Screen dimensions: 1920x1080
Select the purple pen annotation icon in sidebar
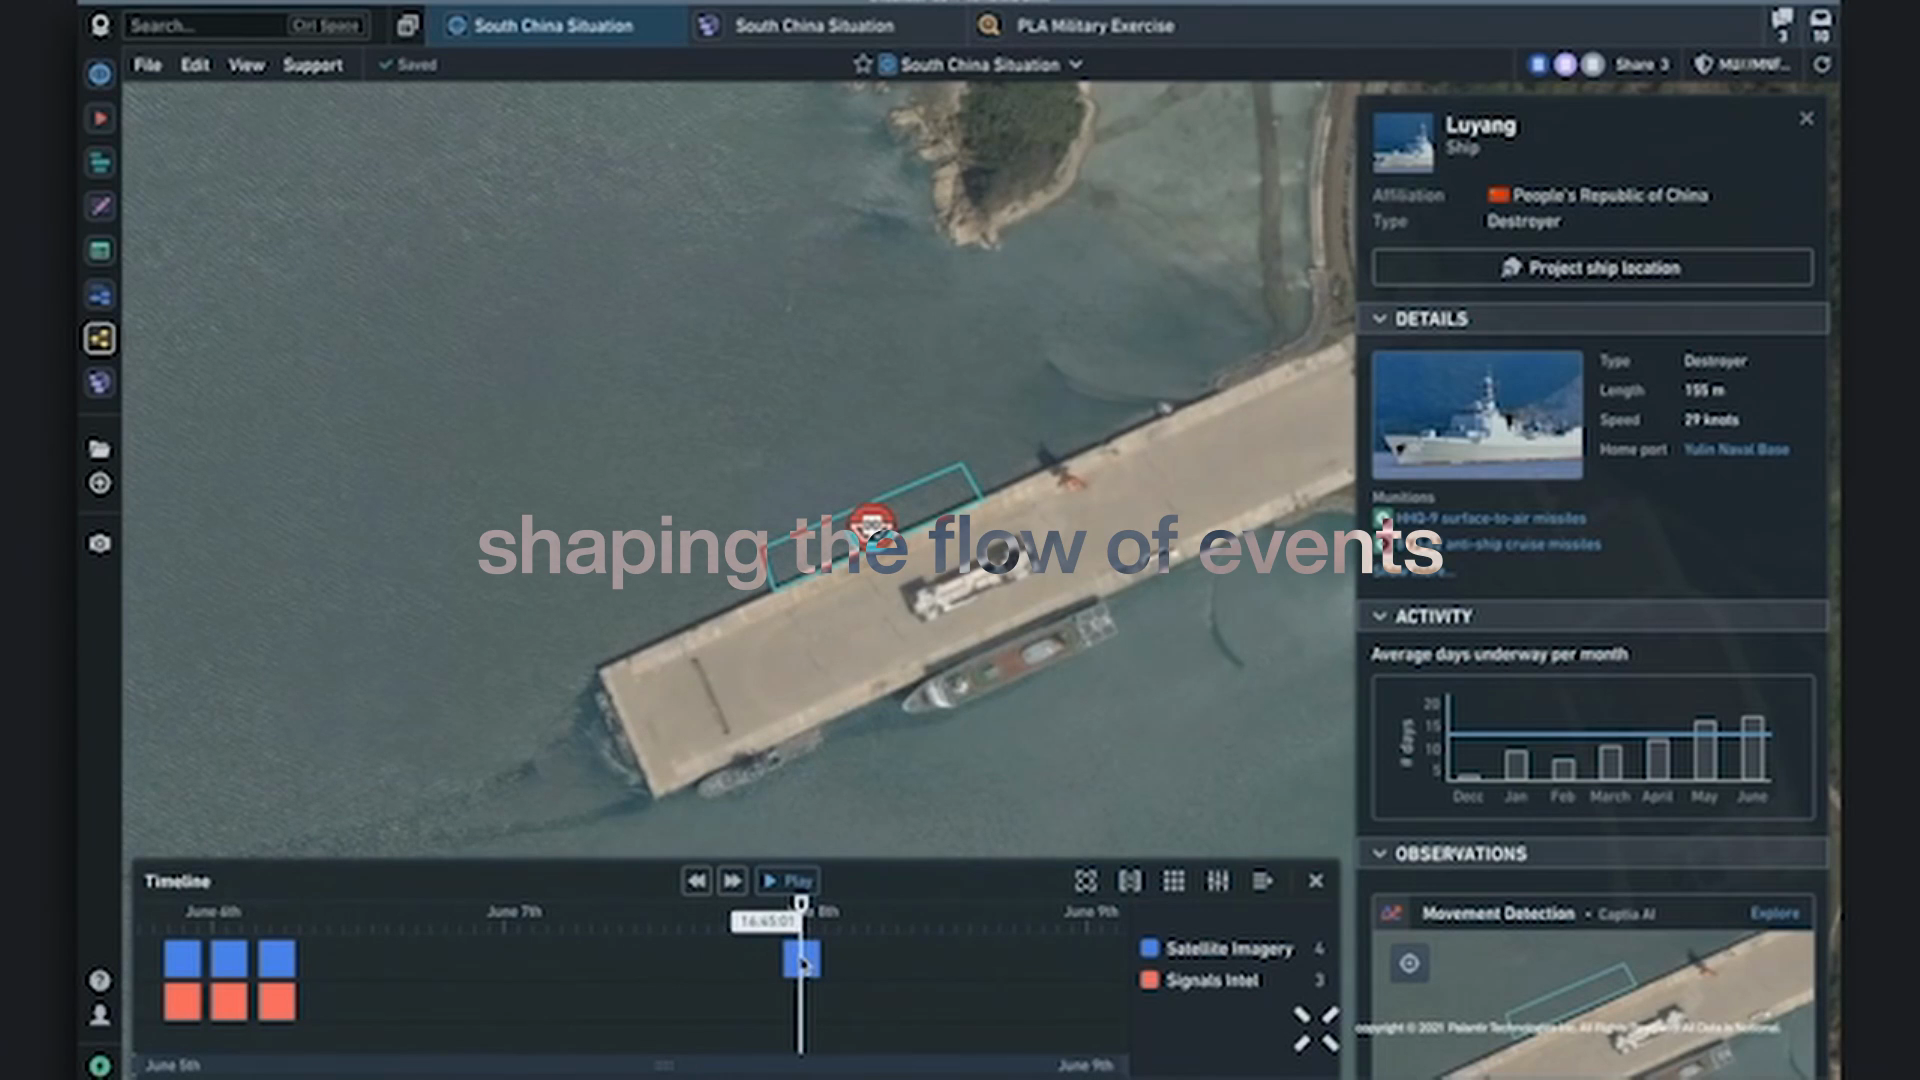coord(100,206)
